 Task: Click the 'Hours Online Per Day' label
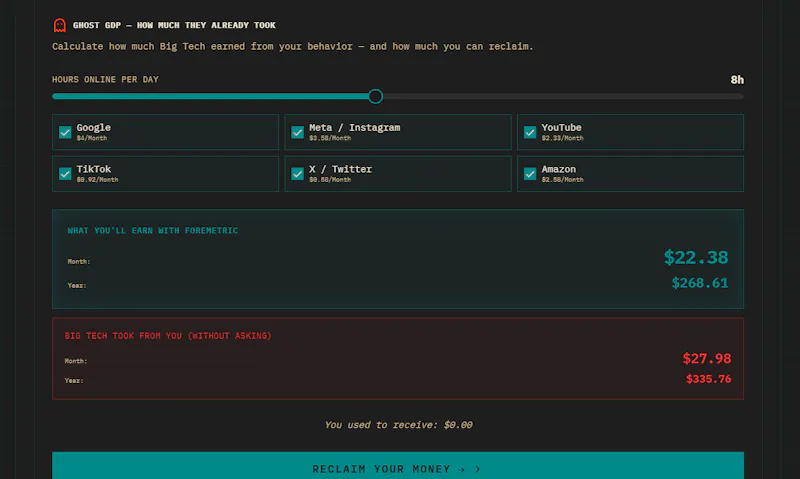point(105,80)
